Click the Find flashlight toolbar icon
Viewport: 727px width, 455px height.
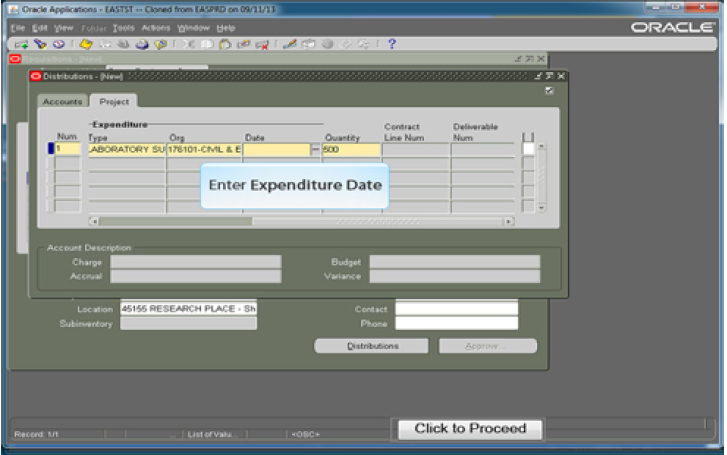click(40, 44)
